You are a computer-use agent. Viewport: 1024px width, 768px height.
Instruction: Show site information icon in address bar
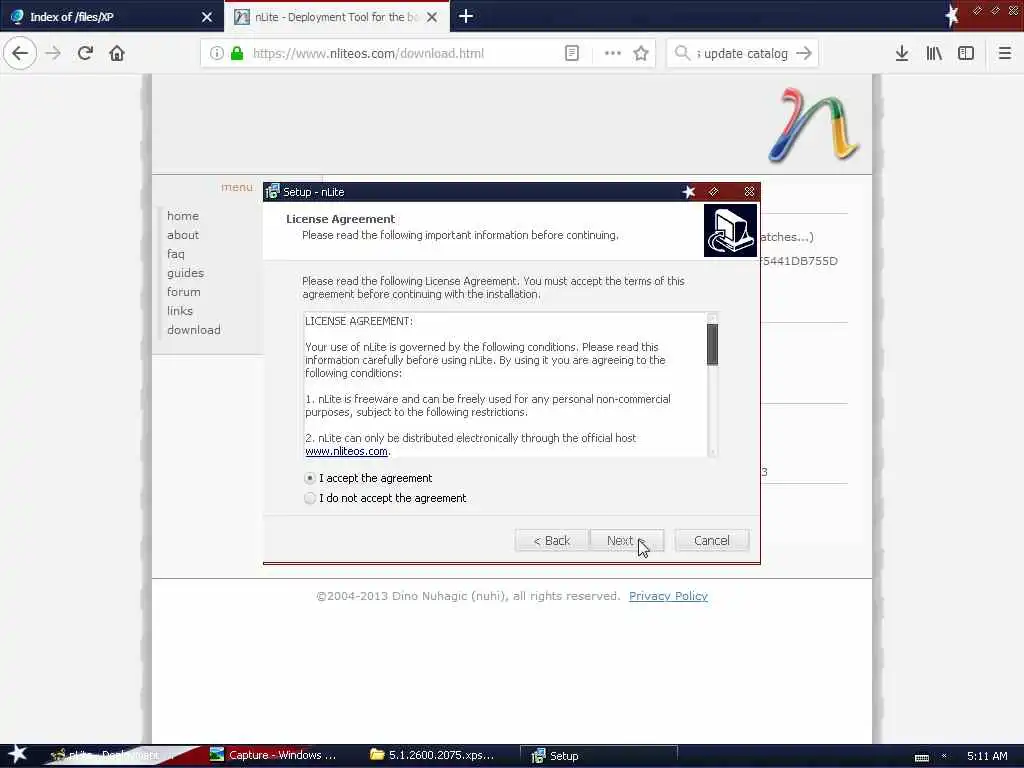pyautogui.click(x=217, y=53)
